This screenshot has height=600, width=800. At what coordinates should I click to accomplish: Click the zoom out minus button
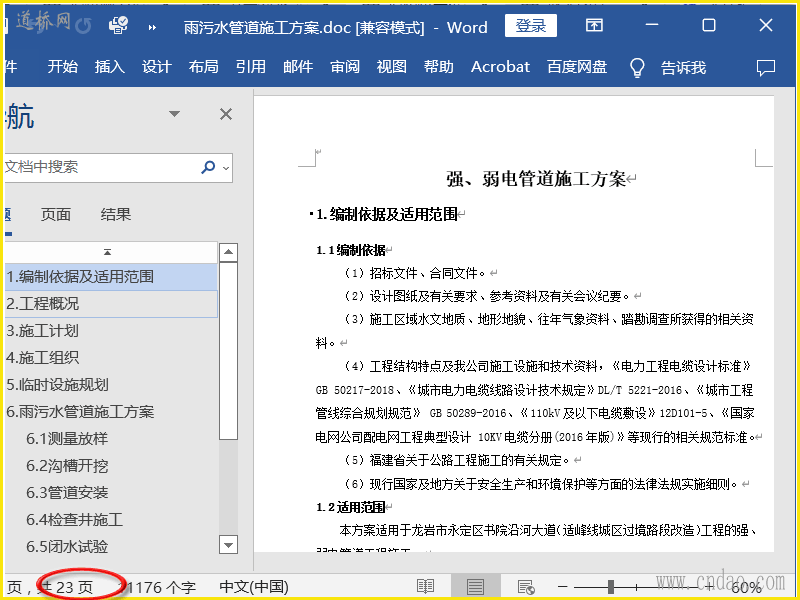[x=563, y=587]
